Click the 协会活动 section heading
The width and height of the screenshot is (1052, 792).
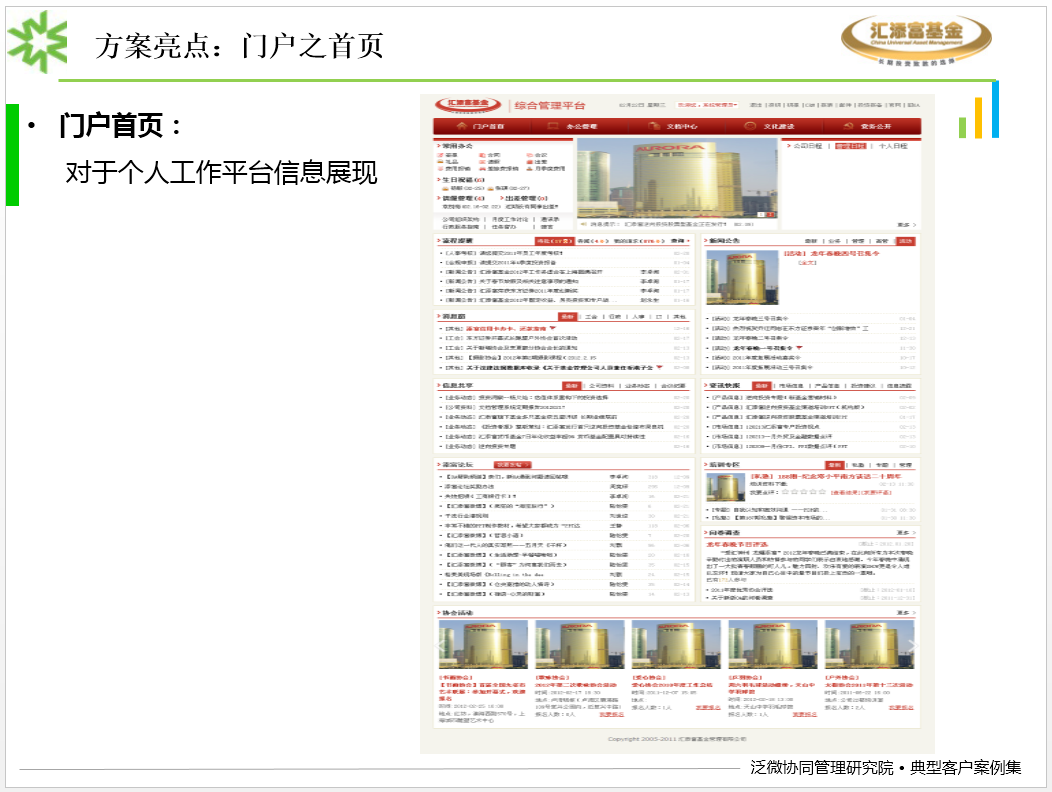click(x=457, y=613)
